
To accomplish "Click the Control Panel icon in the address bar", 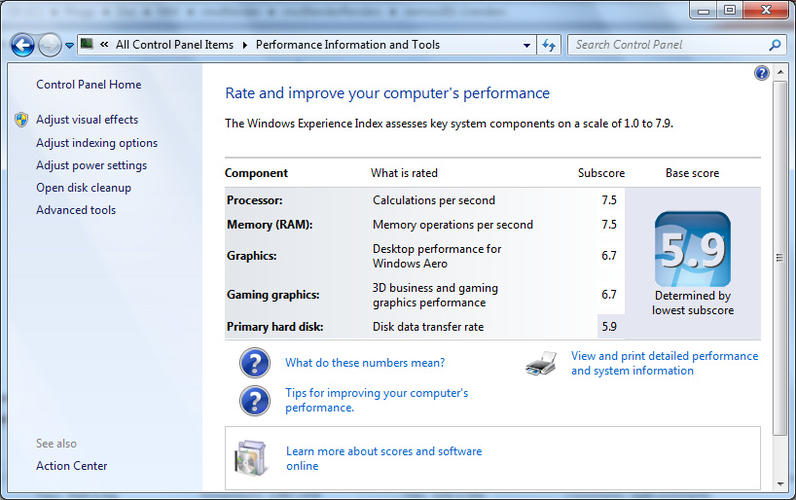I will (x=87, y=44).
